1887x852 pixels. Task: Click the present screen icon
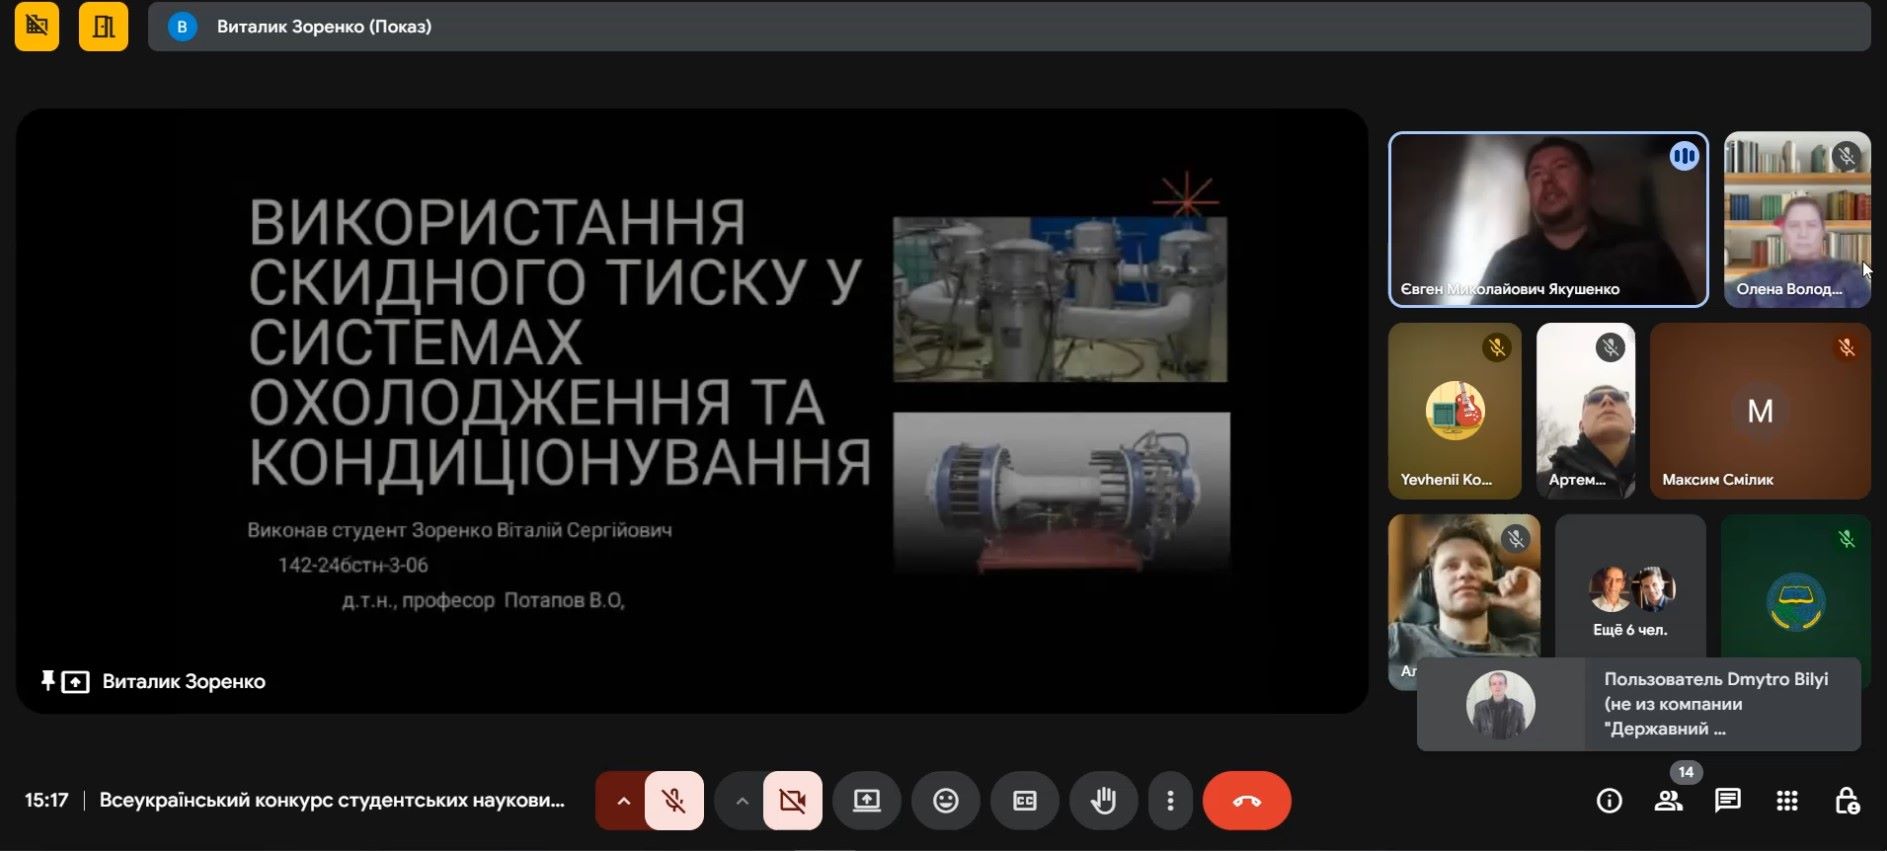pyautogui.click(x=866, y=801)
